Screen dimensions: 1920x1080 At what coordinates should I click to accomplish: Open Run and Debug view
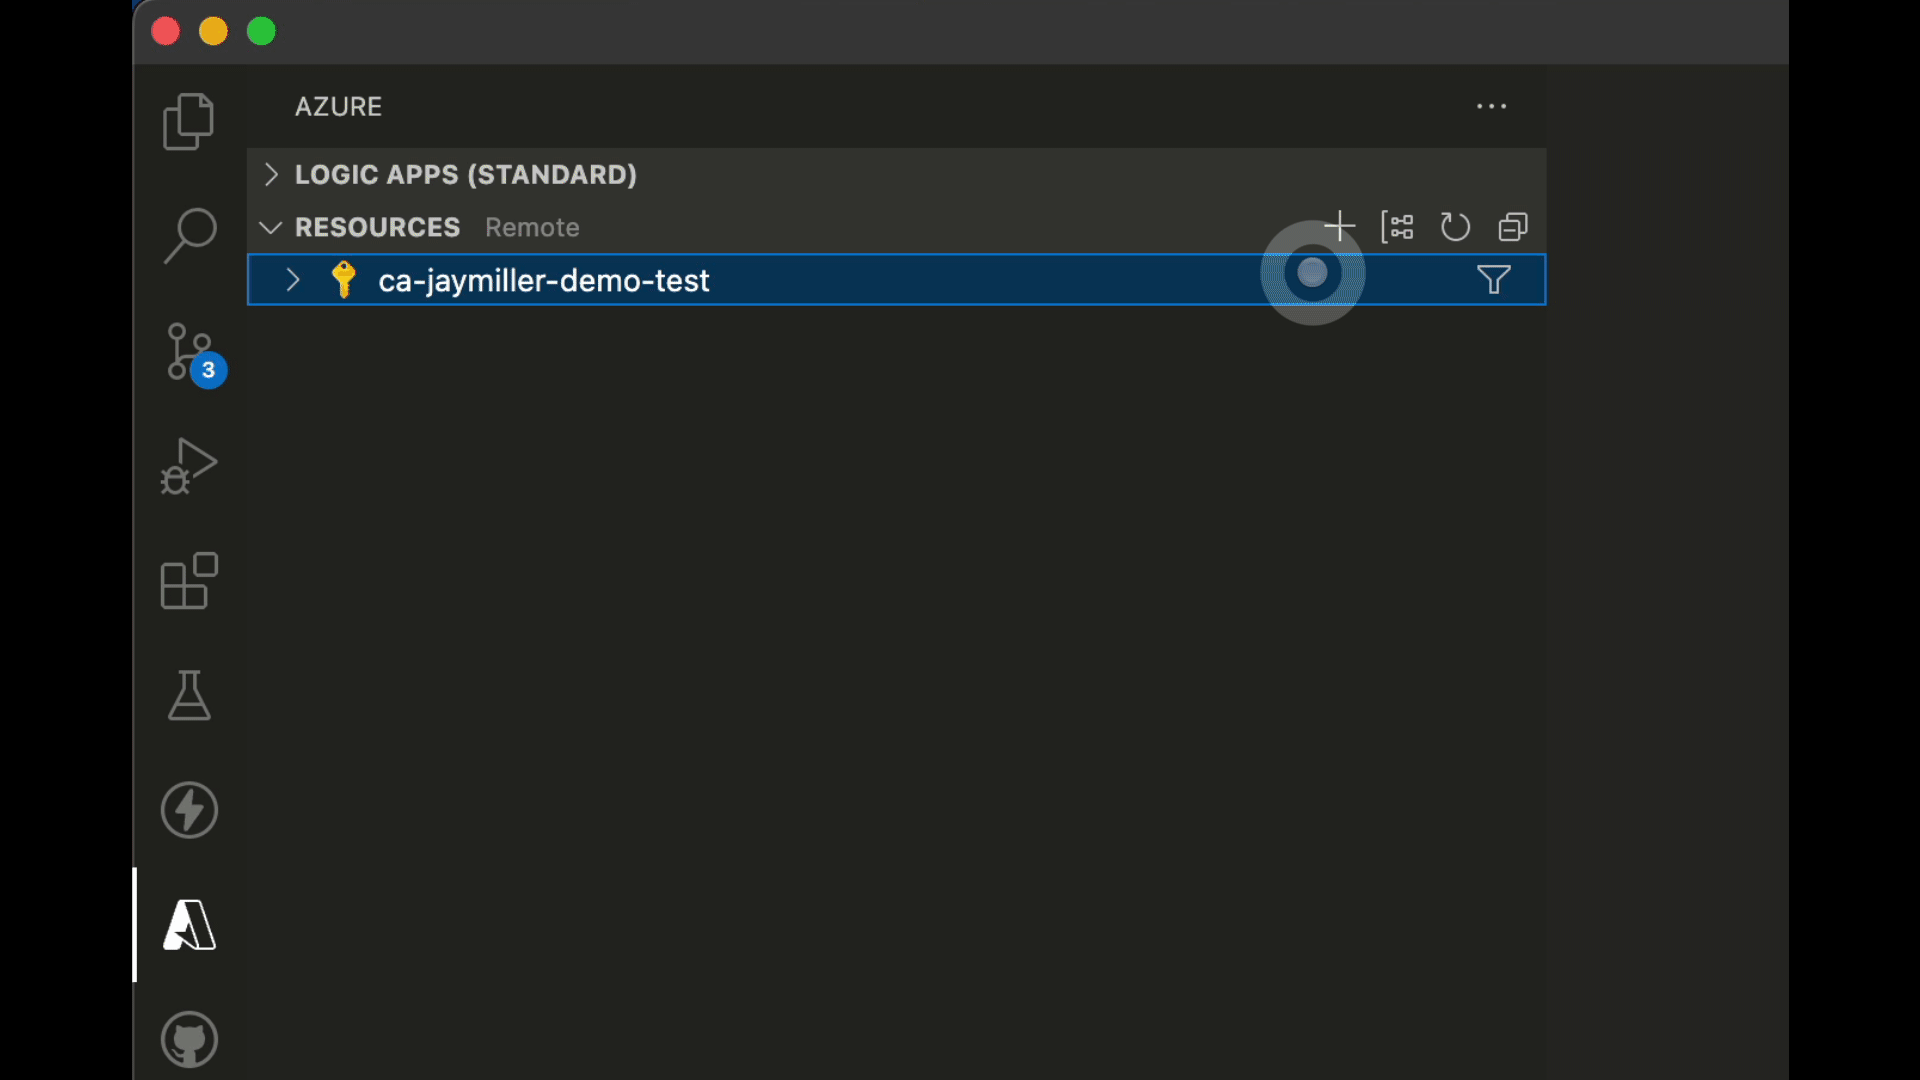tap(189, 466)
